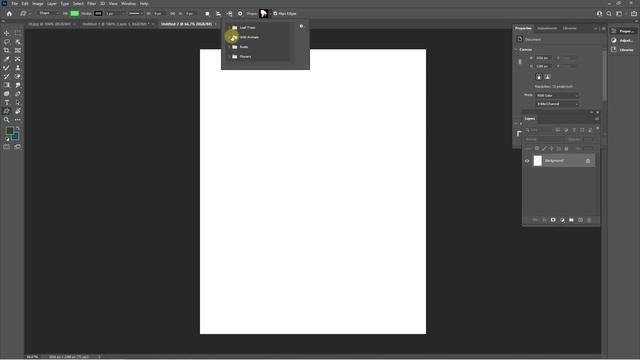Click the green Fill color swatch
The height and width of the screenshot is (360, 640).
point(75,13)
